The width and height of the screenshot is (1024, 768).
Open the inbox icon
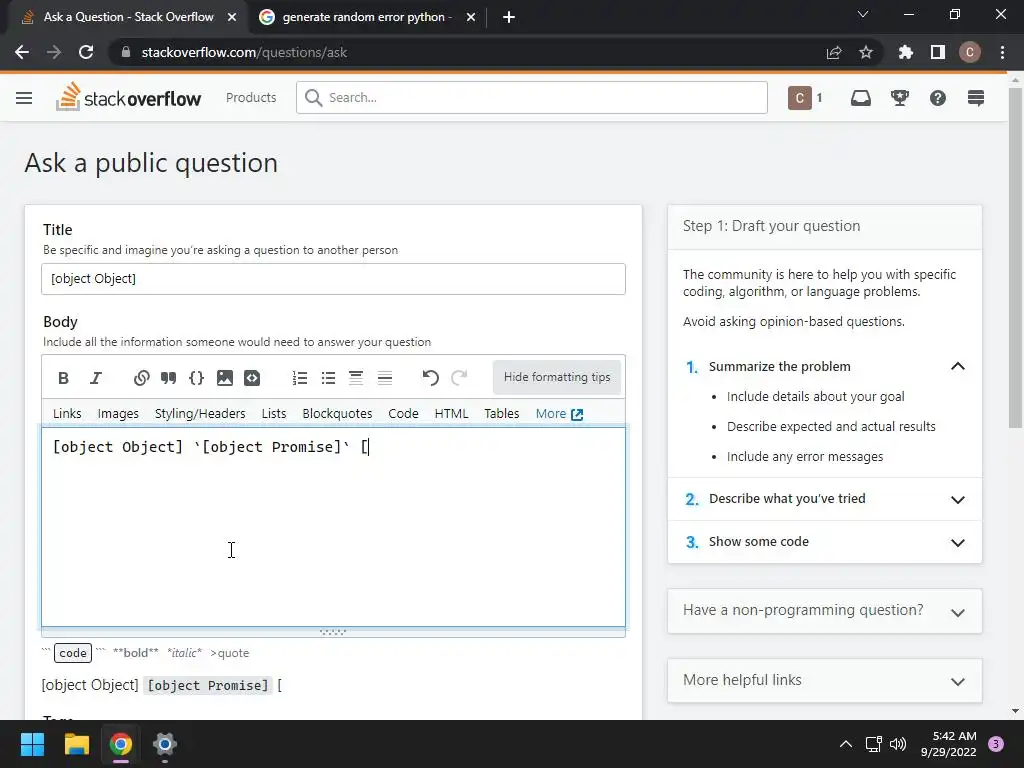tap(861, 98)
